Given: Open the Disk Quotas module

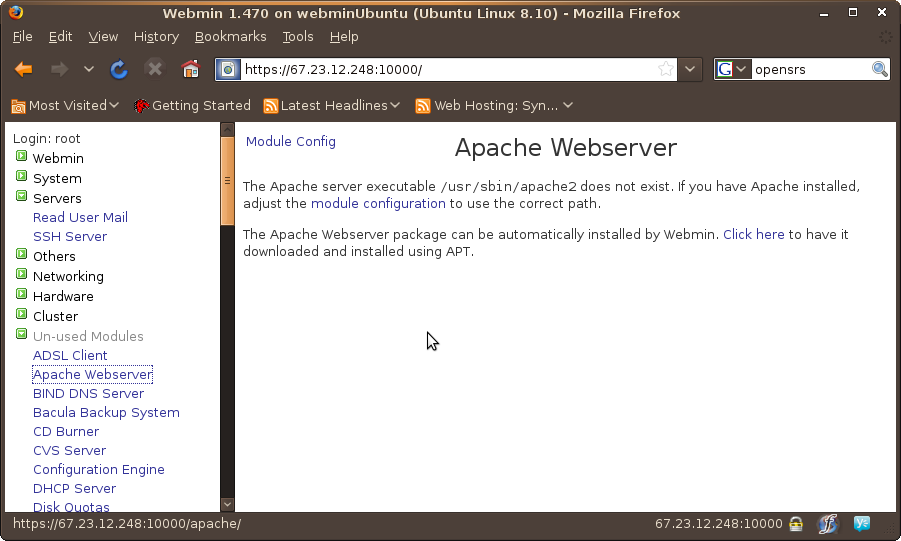Looking at the screenshot, I should click(71, 507).
